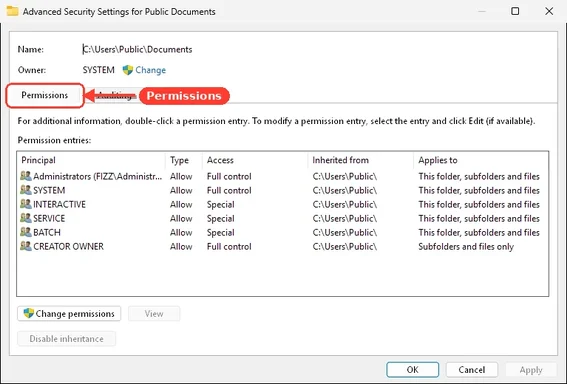
Task: Click the Change owner link
Action: (x=150, y=70)
